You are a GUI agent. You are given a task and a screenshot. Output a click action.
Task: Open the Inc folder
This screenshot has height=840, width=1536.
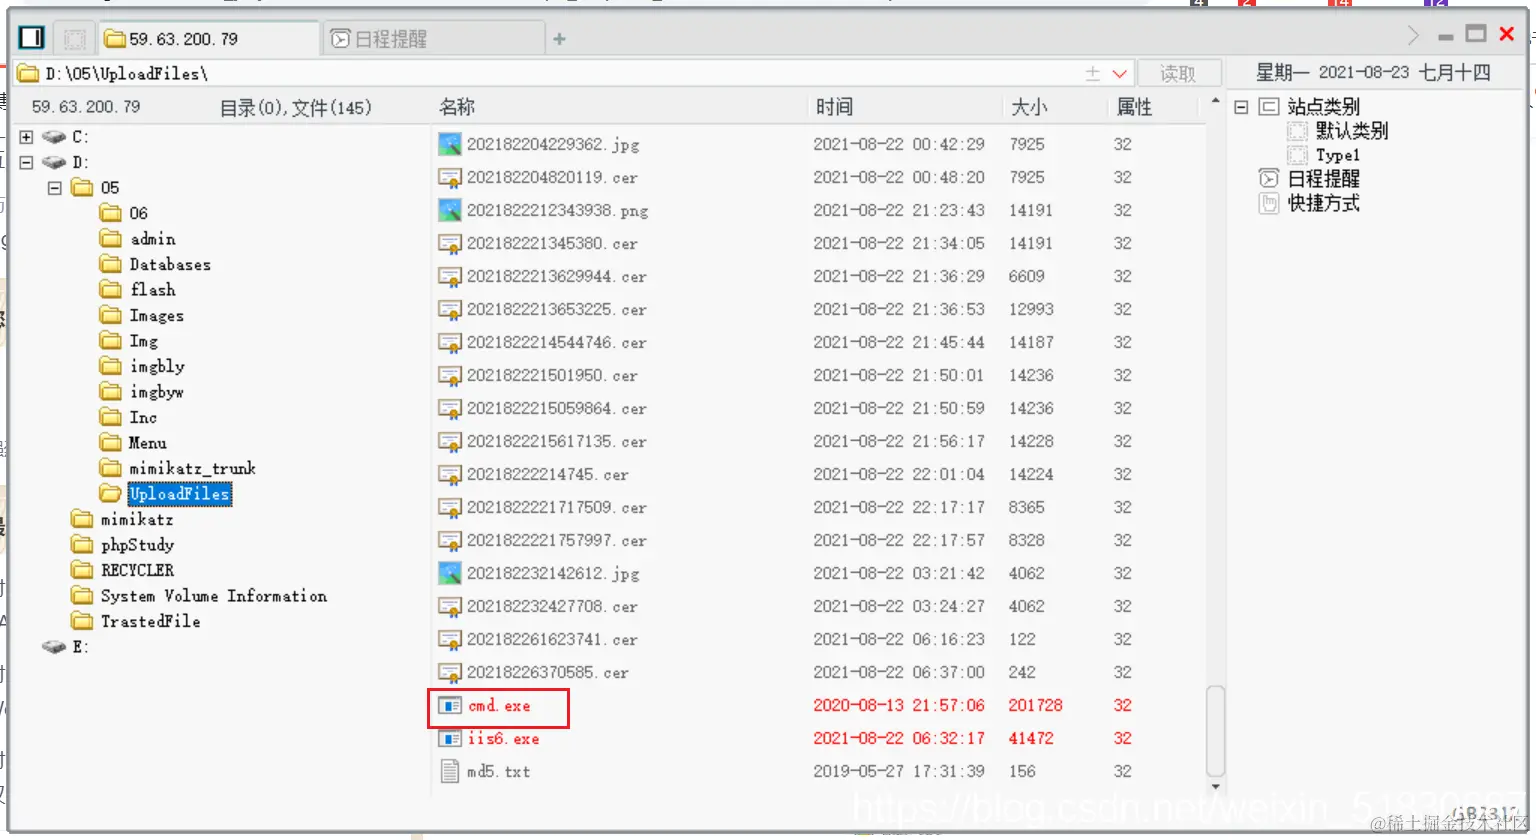(143, 417)
